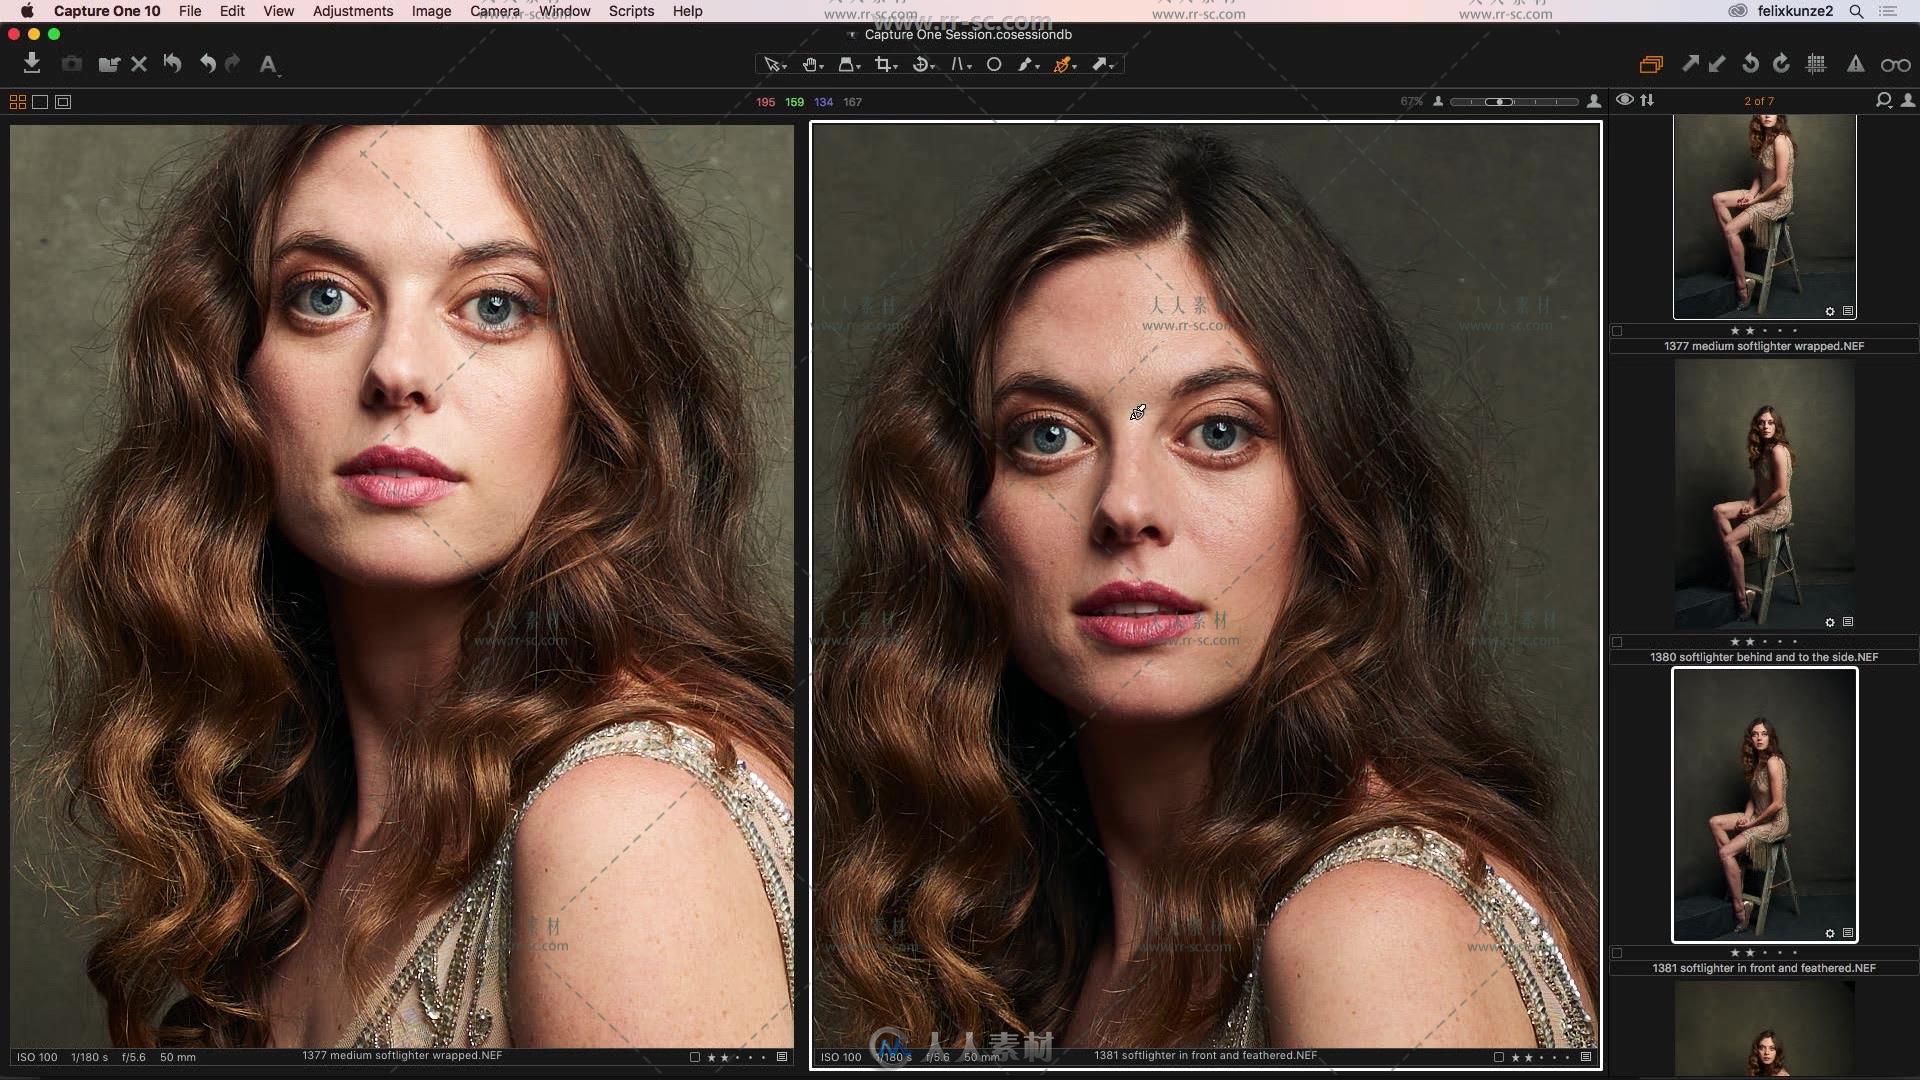The image size is (1920, 1080).
Task: Toggle exposure warning triangle icon
Action: 1855,64
